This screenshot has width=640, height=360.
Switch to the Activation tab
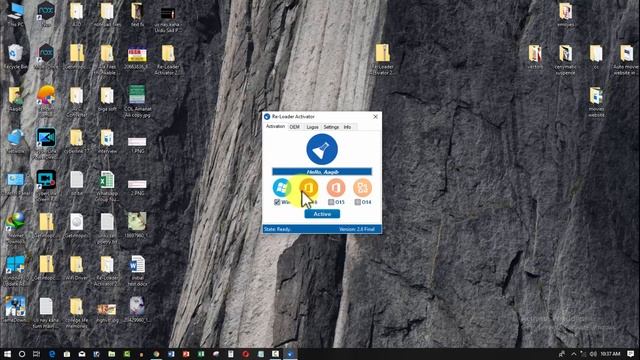[276, 127]
